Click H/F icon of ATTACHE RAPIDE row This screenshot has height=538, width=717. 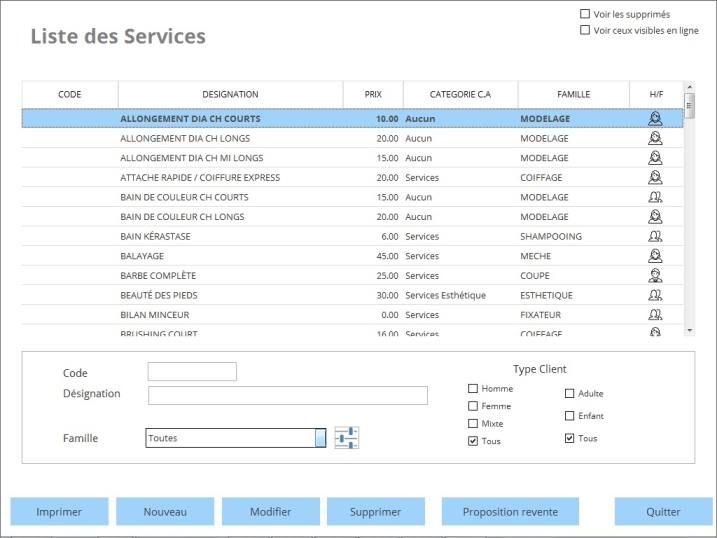[656, 178]
